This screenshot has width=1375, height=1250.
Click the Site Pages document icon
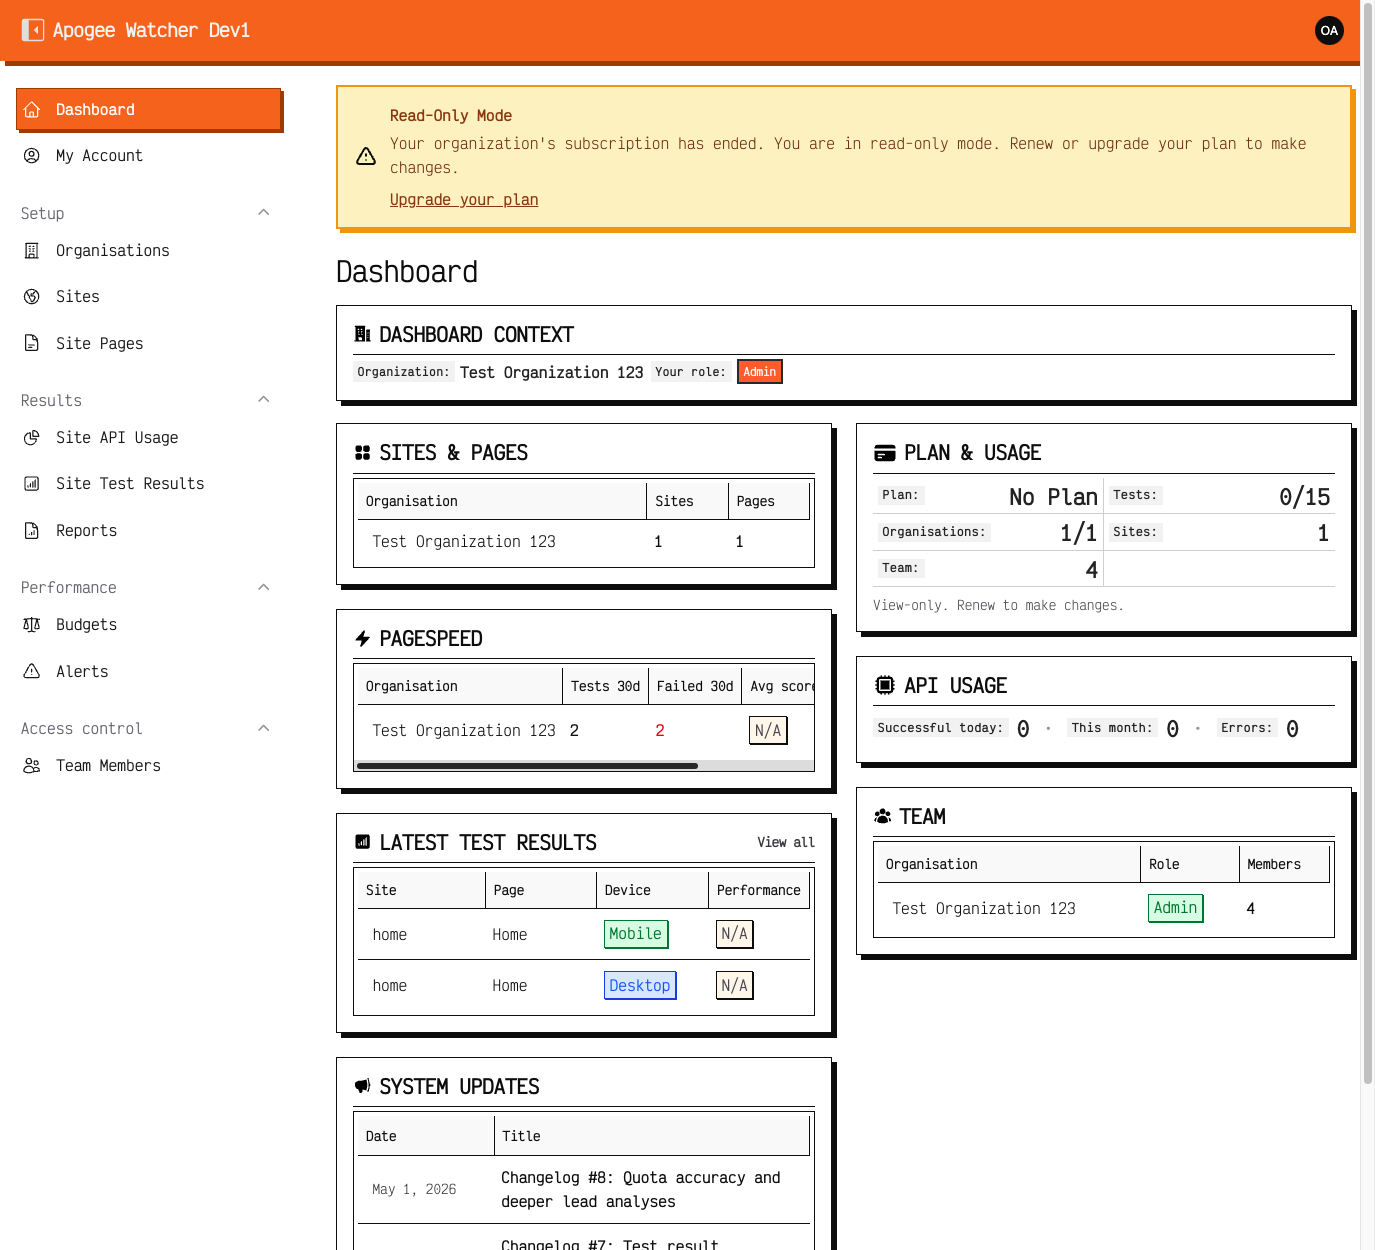coord(32,344)
